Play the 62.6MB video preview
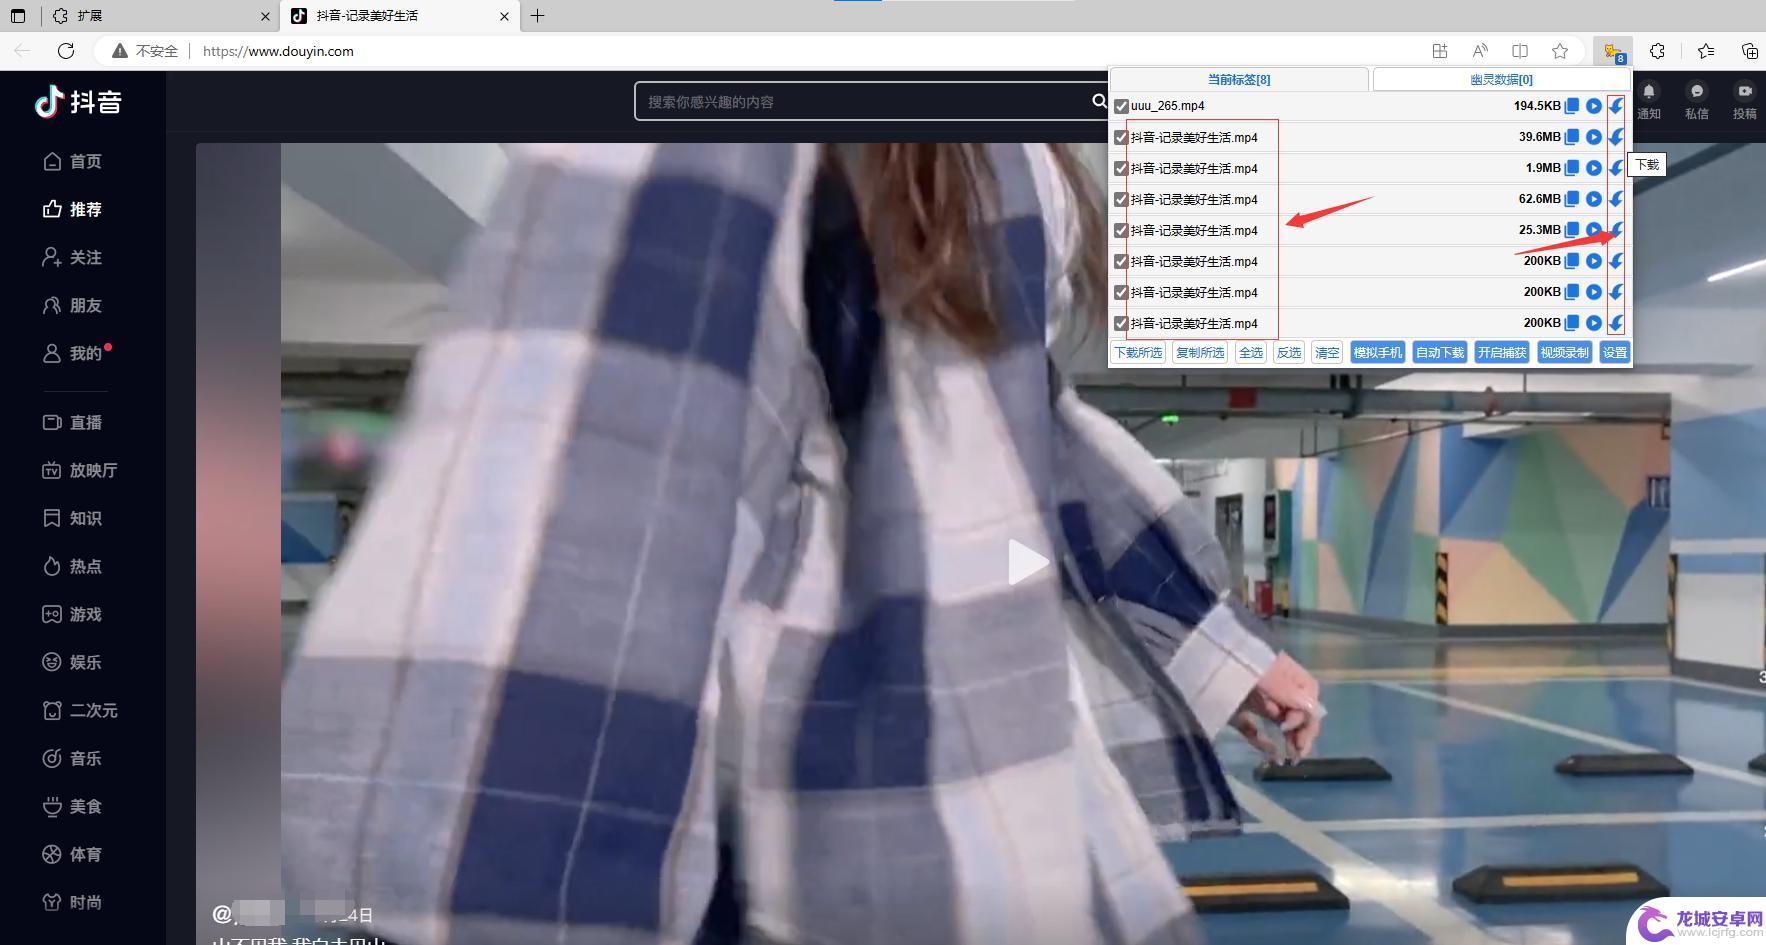 [x=1594, y=199]
